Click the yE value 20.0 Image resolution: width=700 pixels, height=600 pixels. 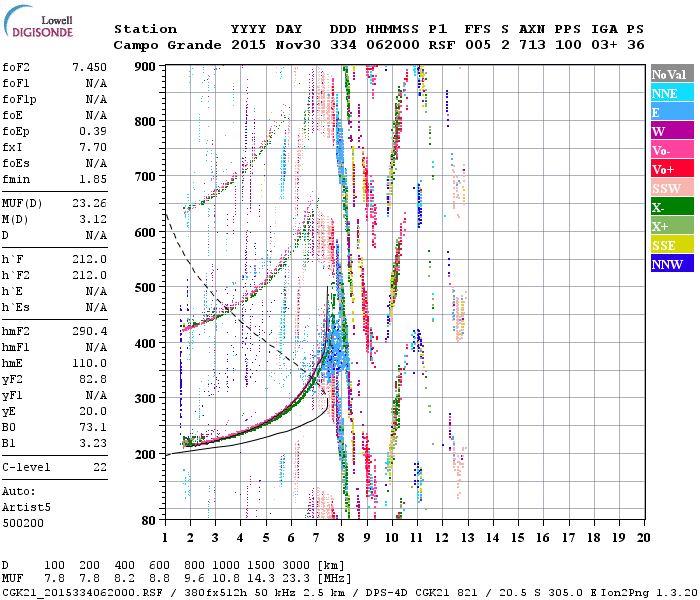(x=93, y=412)
